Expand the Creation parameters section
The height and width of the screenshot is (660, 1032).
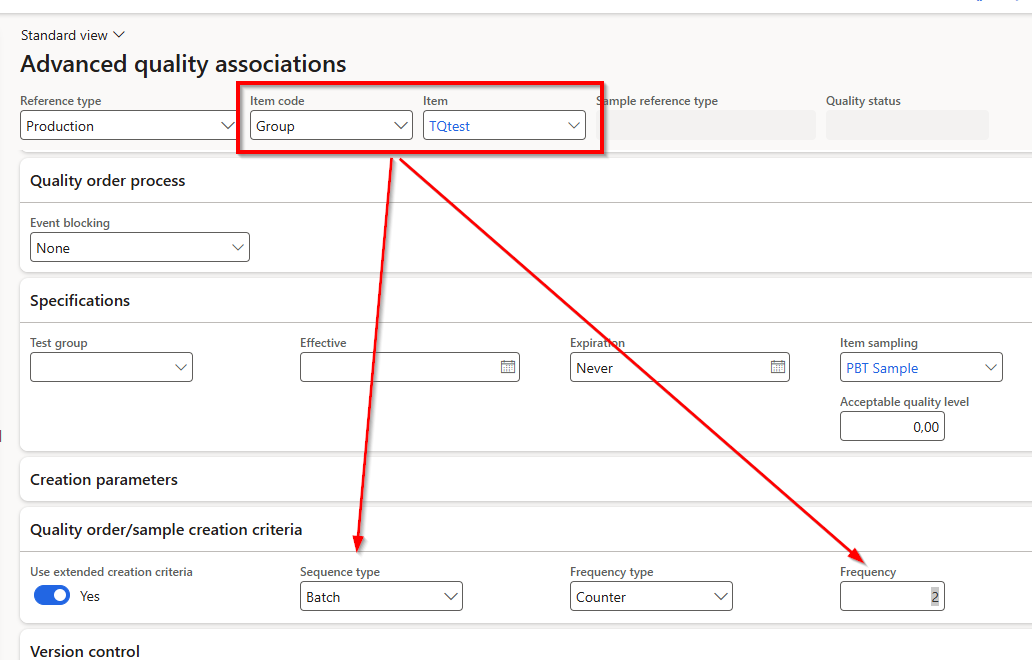(104, 480)
